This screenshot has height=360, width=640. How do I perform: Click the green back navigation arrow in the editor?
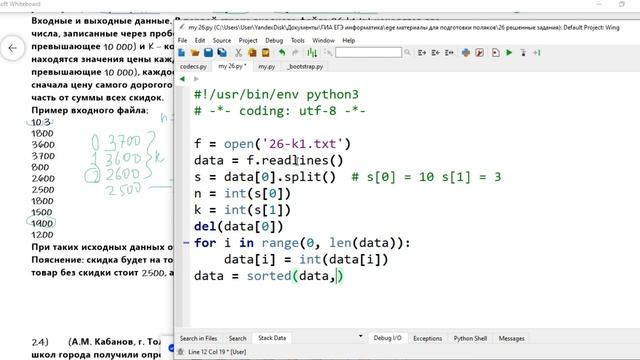click(182, 79)
